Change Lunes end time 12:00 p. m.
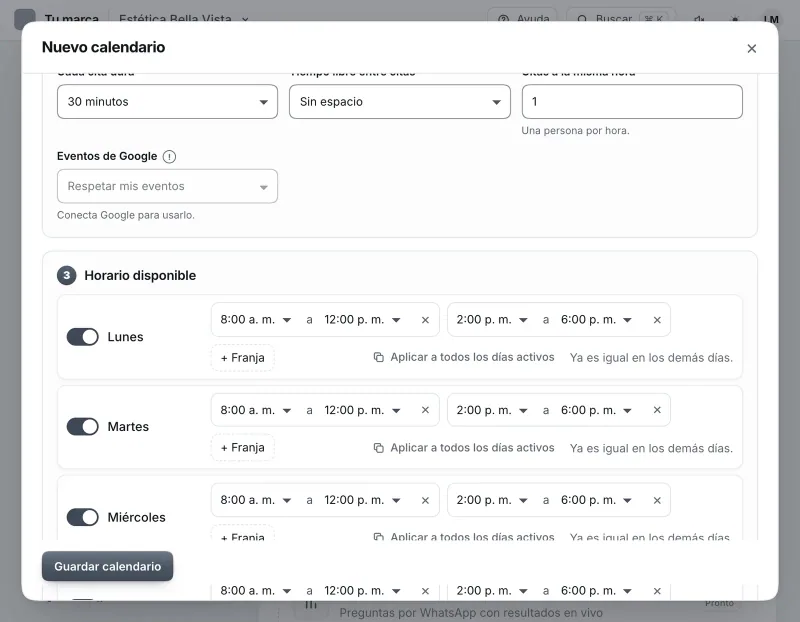Viewport: 800px width, 622px height. 362,320
